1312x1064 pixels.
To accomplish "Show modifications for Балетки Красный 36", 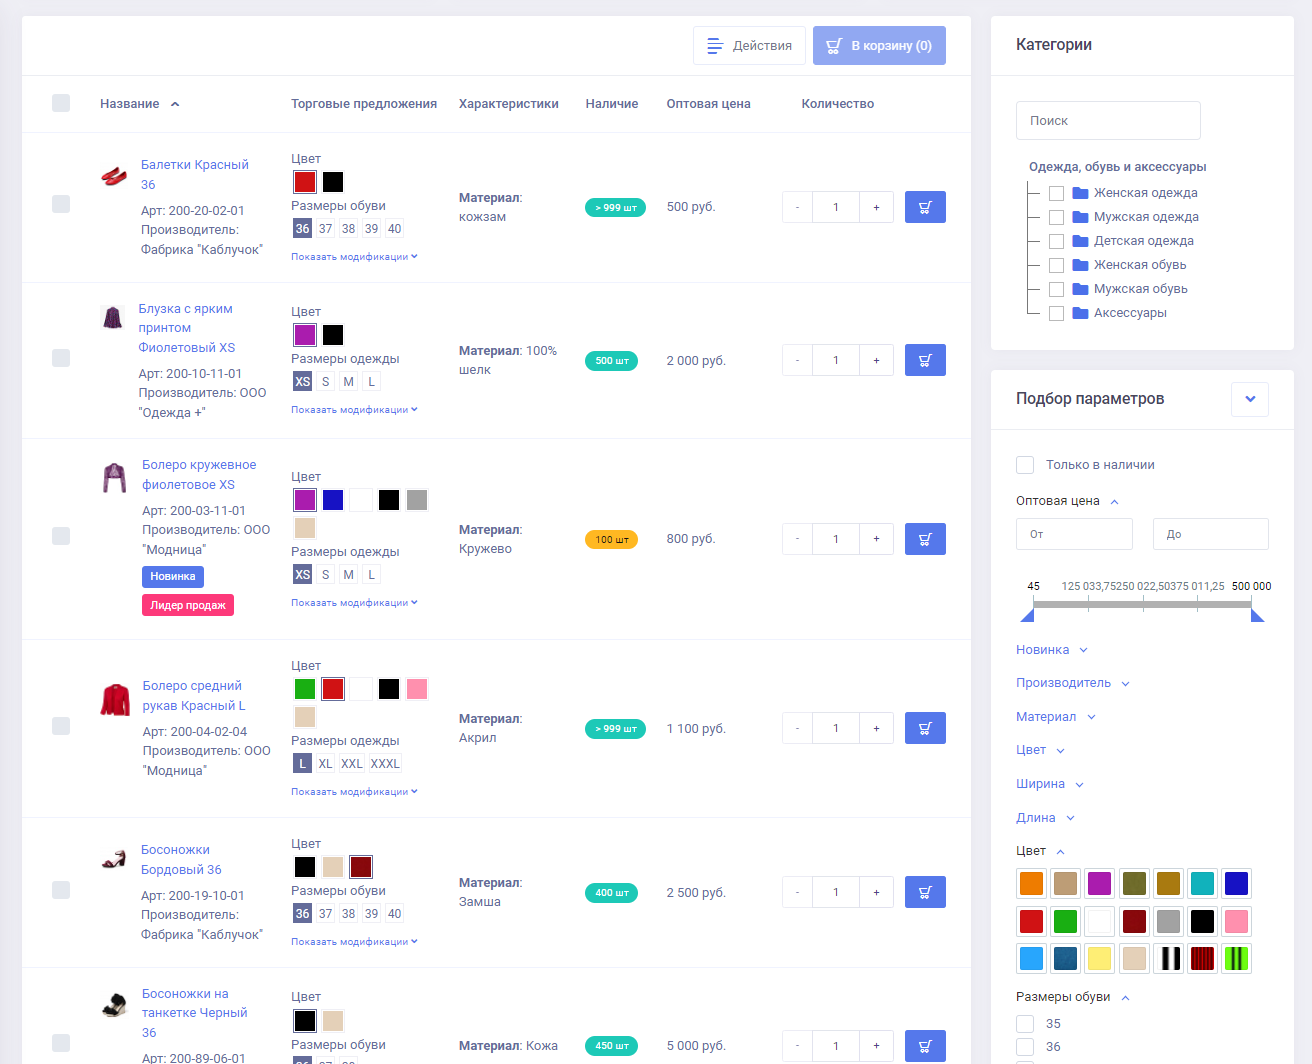I will 354,257.
